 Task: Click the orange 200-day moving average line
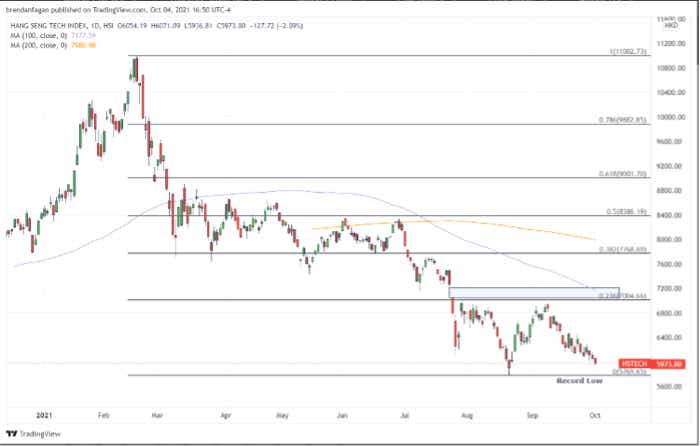tap(453, 221)
